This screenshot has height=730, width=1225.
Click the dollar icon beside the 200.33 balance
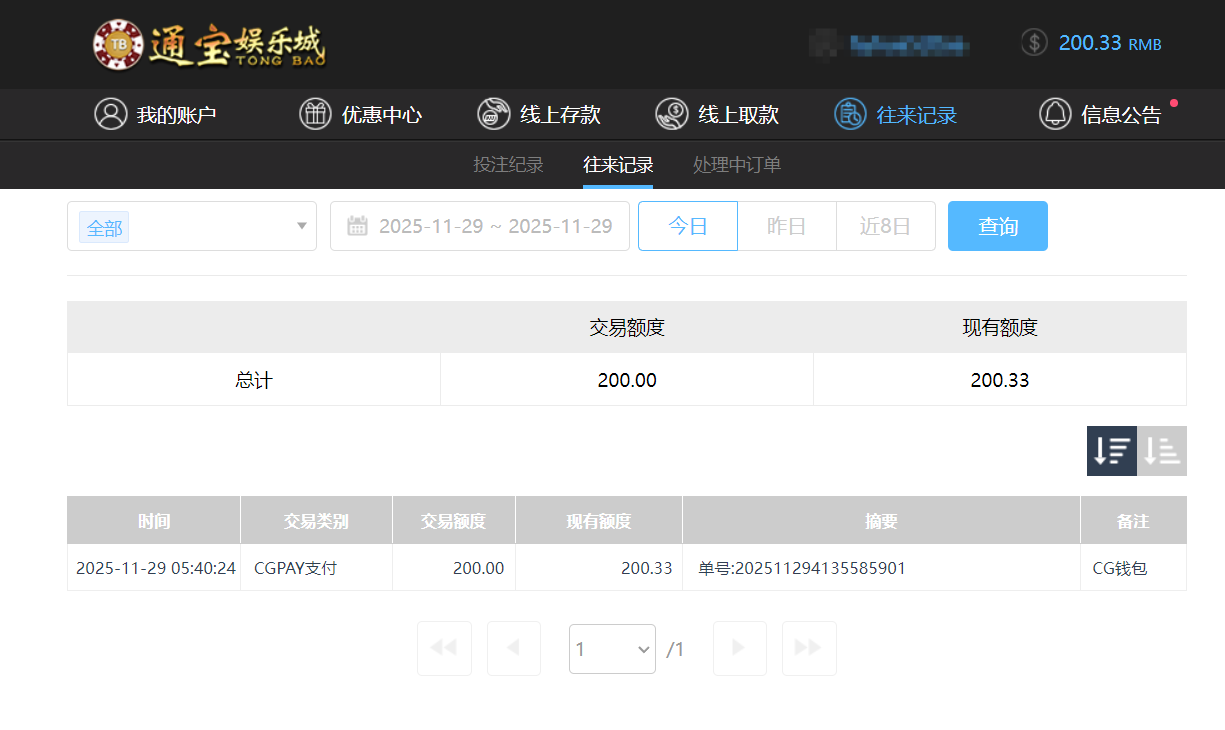tap(1033, 43)
